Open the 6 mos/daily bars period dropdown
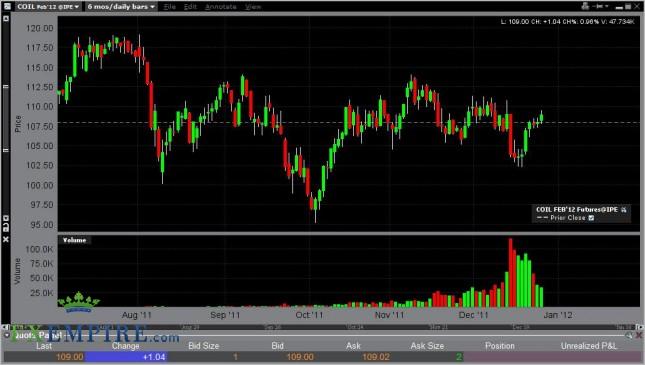Viewport: 645px width, 365px height. click(x=121, y=7)
